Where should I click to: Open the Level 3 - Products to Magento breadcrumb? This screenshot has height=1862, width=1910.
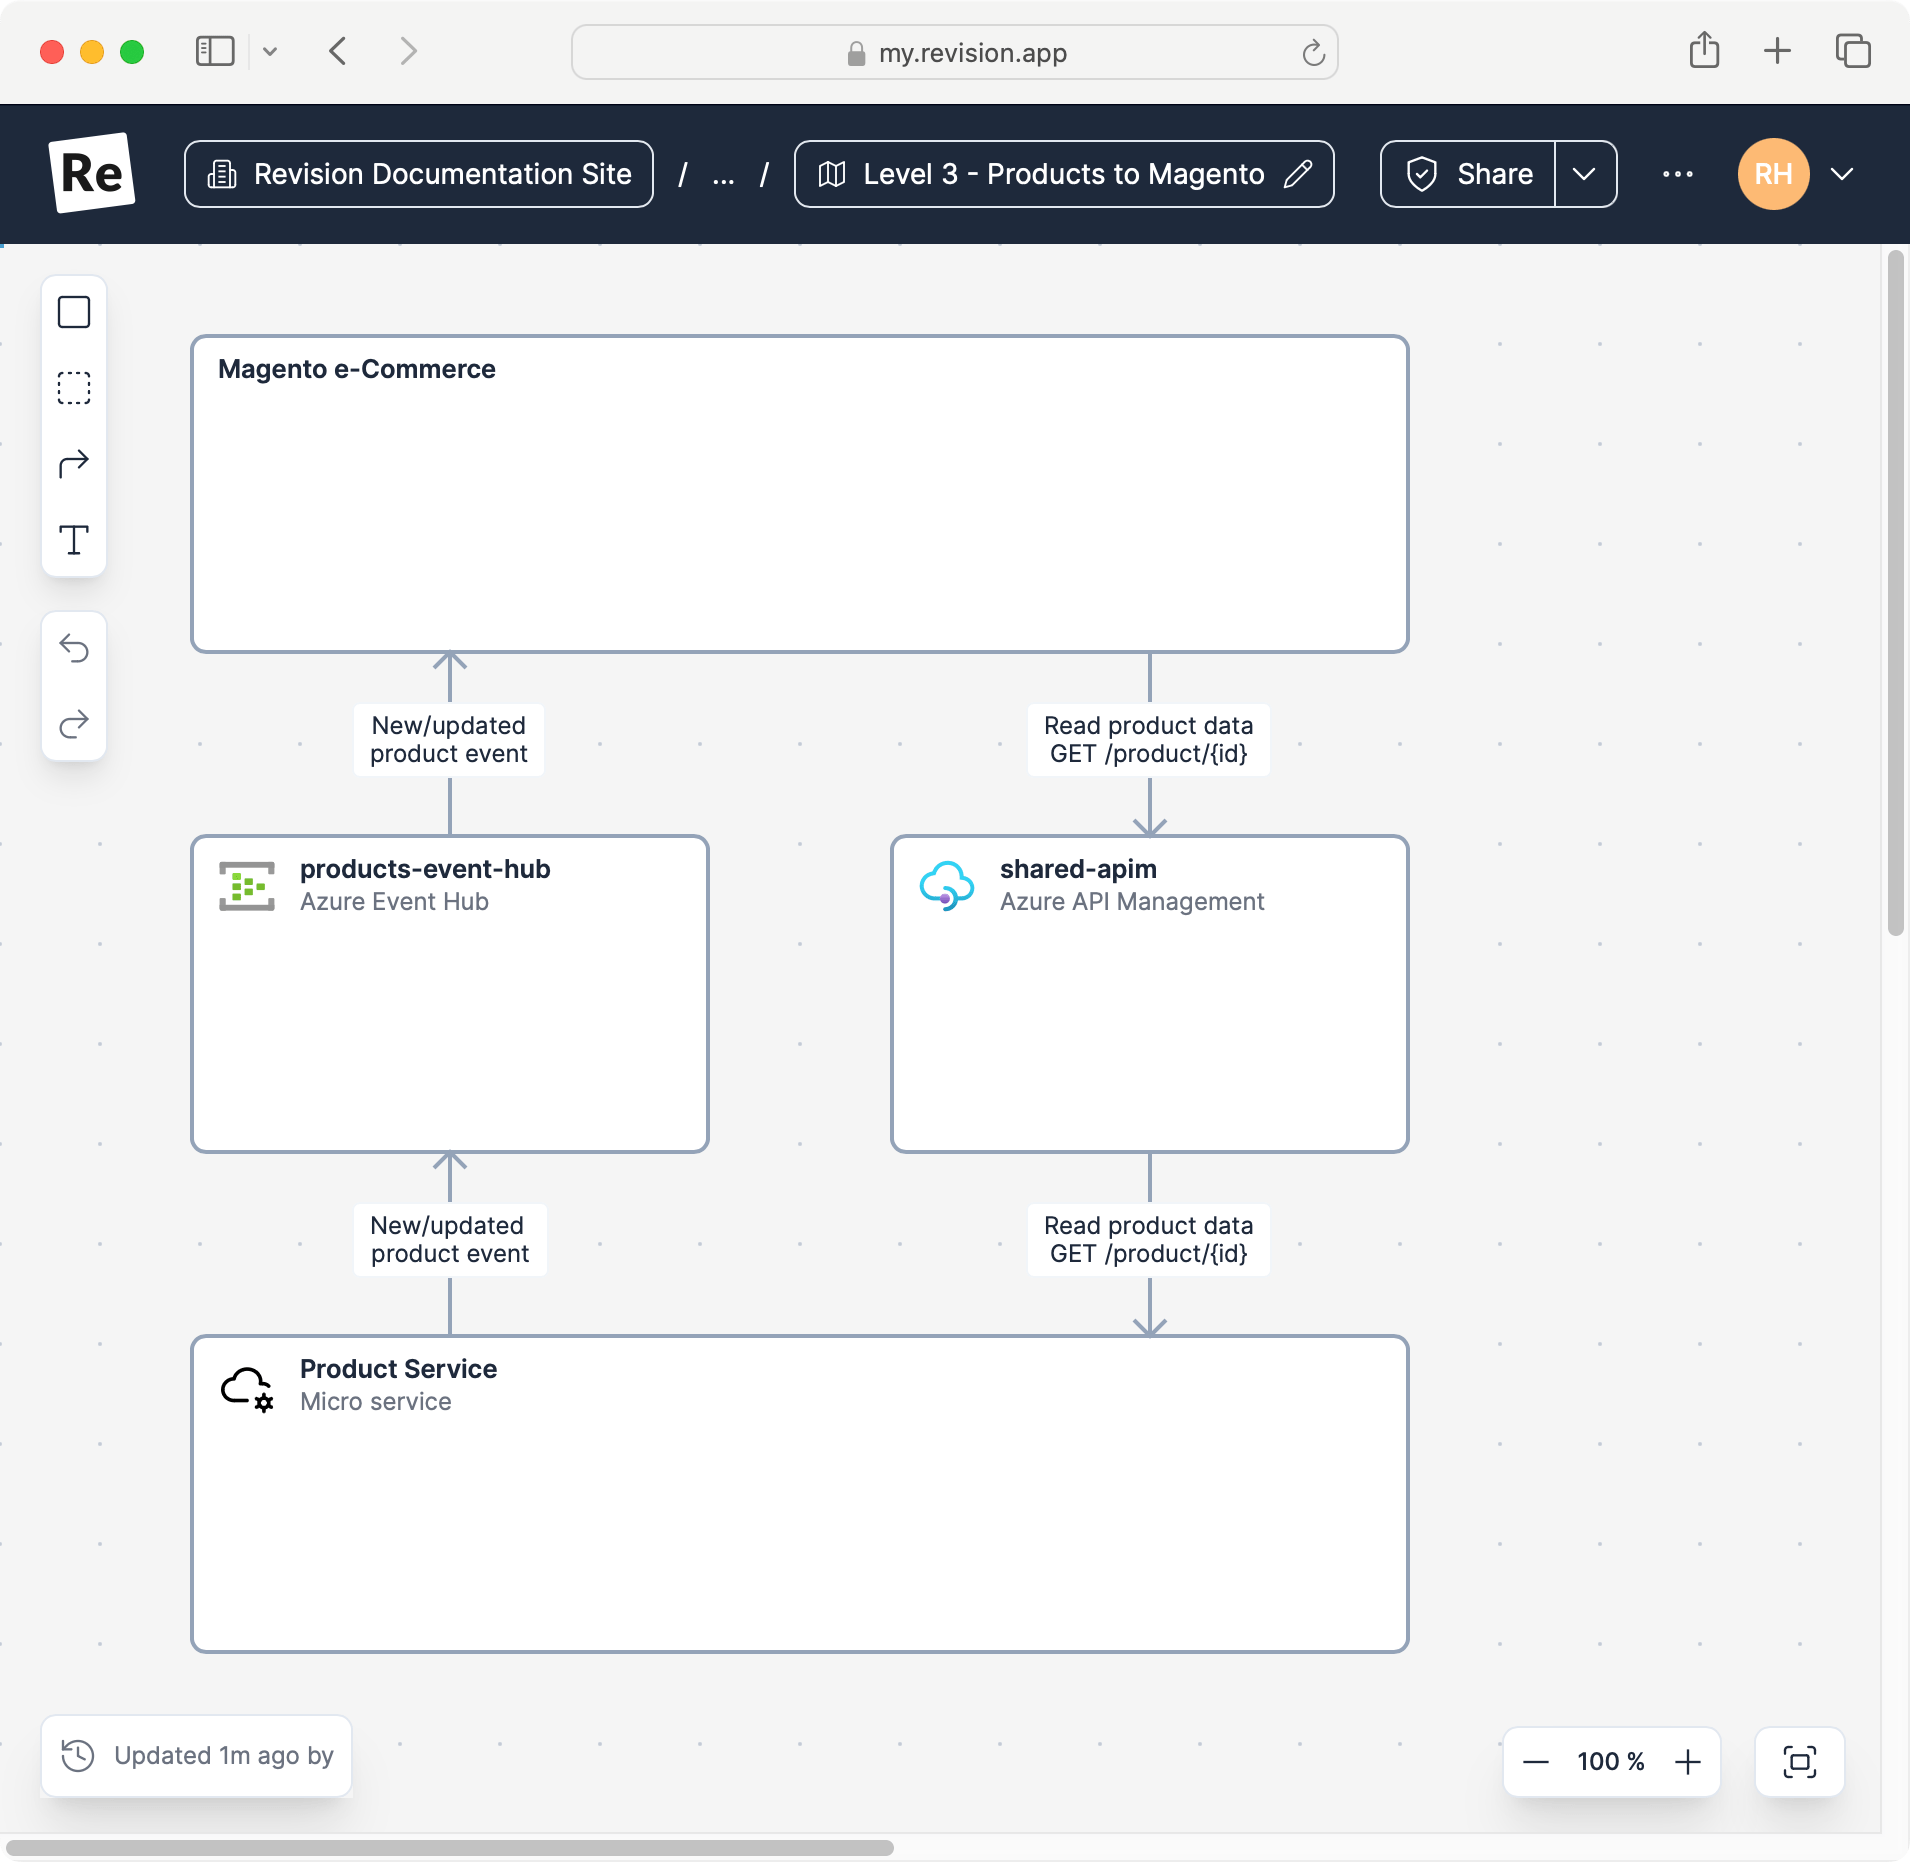pos(1064,174)
